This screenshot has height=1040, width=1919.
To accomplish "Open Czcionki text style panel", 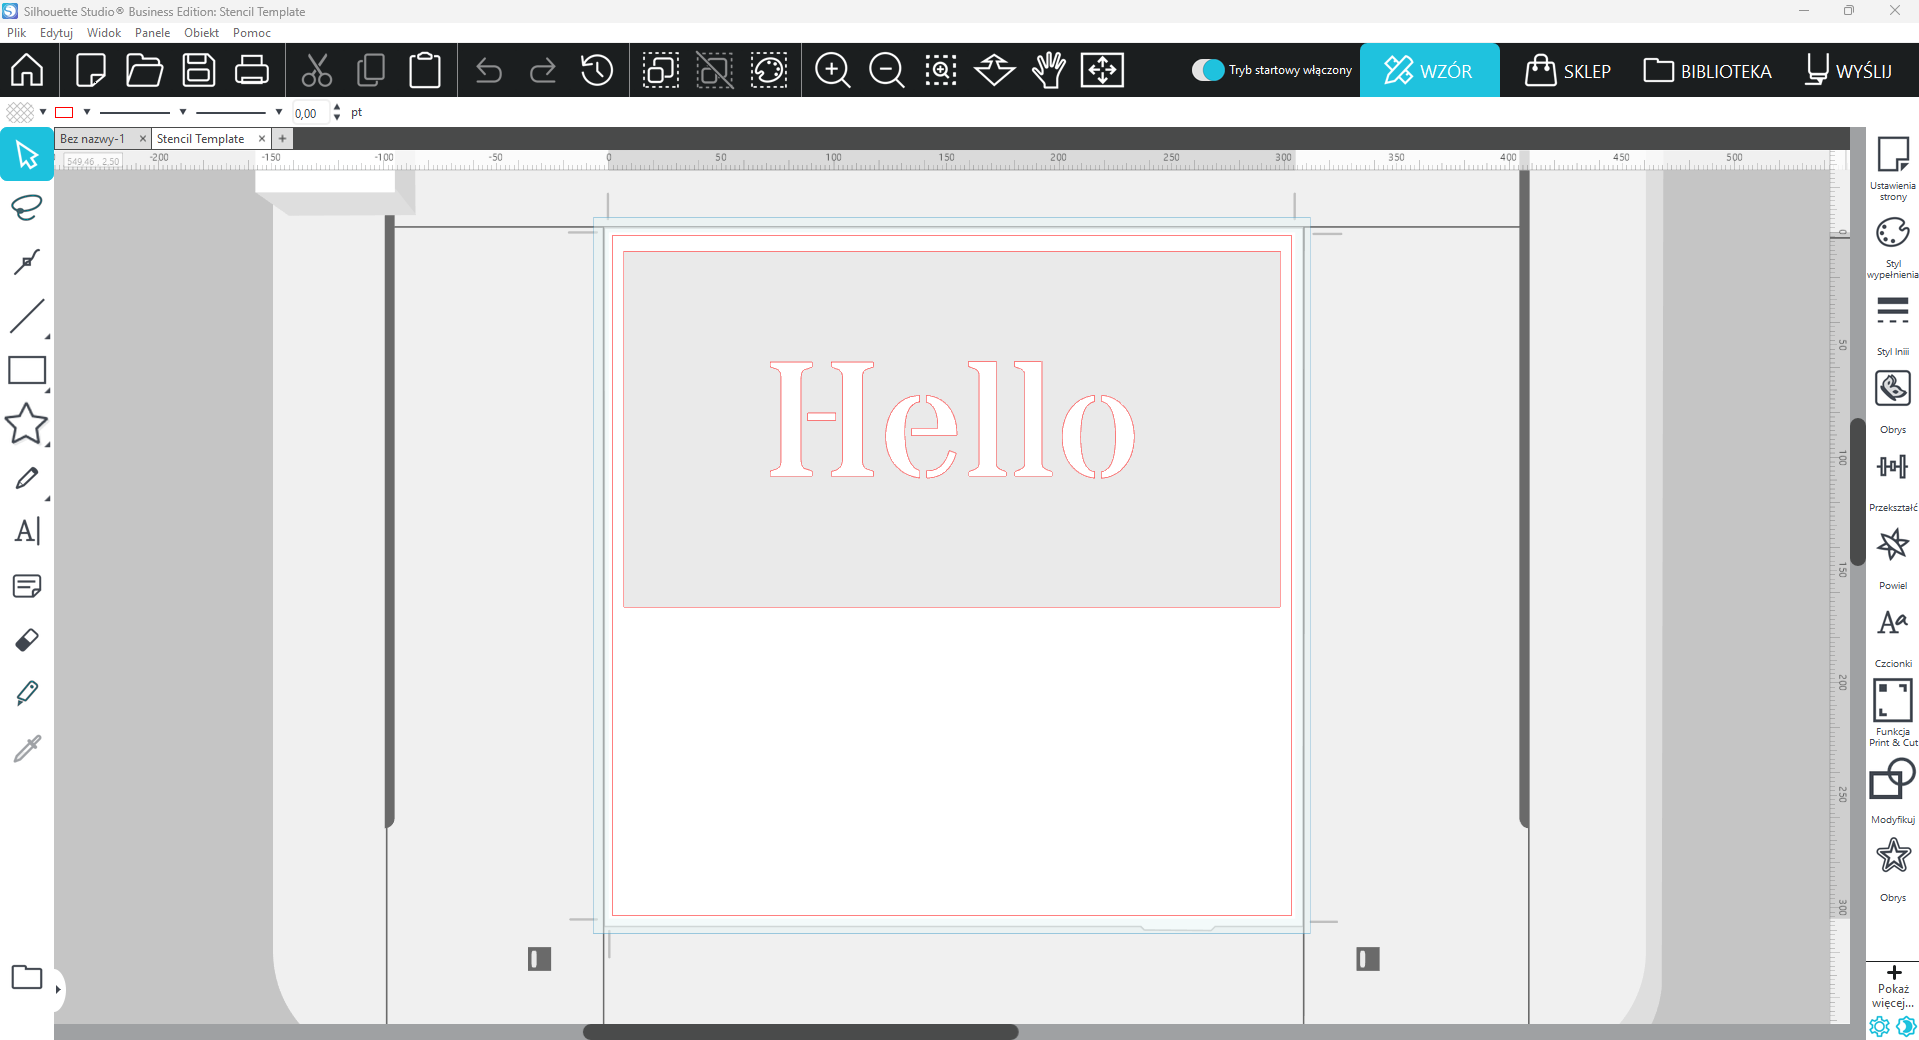I will pos(1893,636).
